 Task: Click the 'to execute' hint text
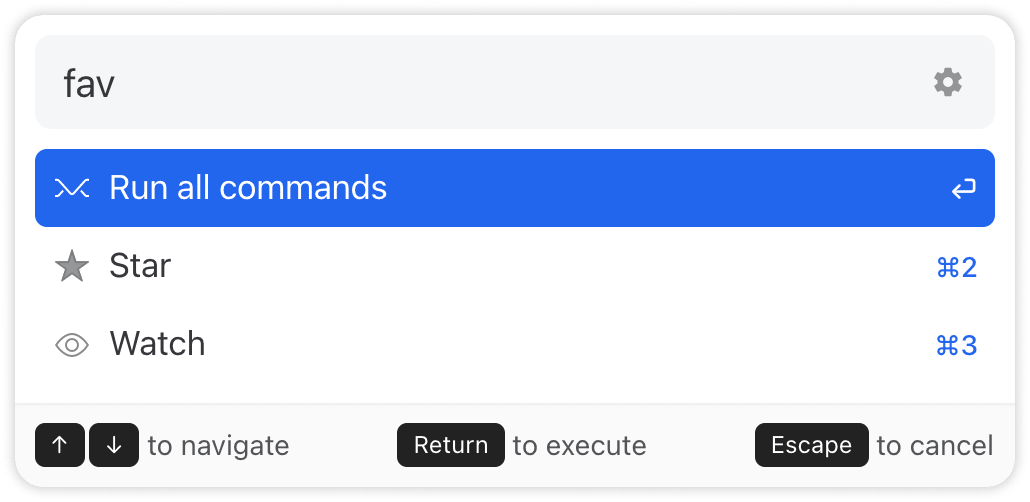click(x=579, y=445)
